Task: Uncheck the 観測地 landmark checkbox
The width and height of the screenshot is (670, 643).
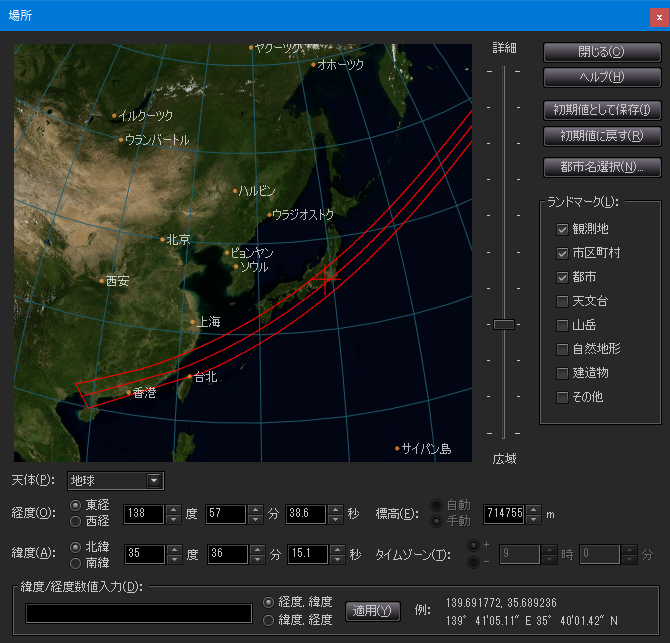Action: pos(563,229)
